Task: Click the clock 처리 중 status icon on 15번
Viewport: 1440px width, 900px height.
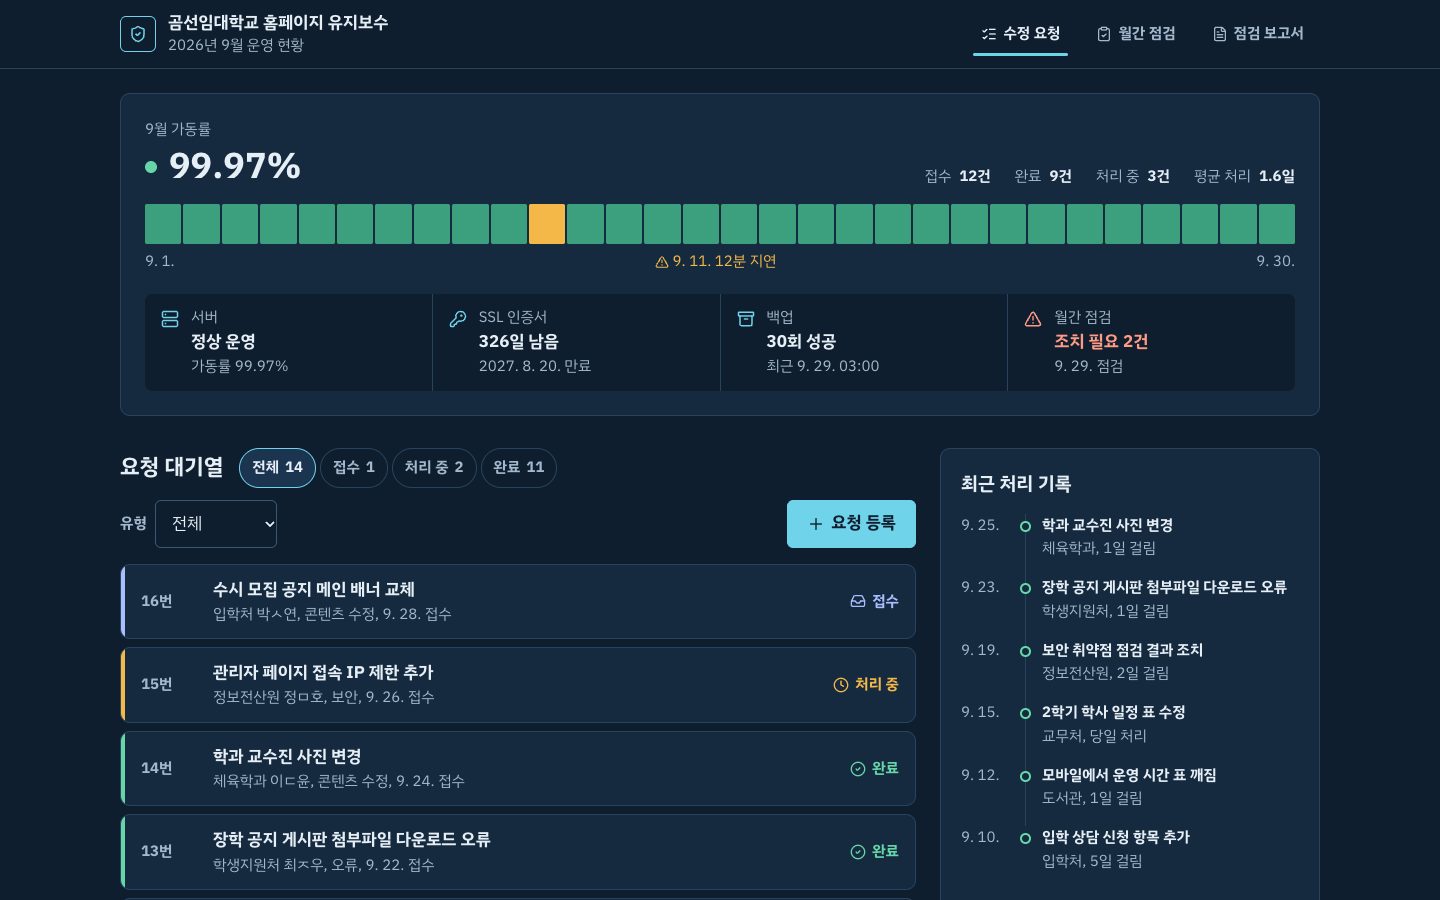Action: (841, 685)
